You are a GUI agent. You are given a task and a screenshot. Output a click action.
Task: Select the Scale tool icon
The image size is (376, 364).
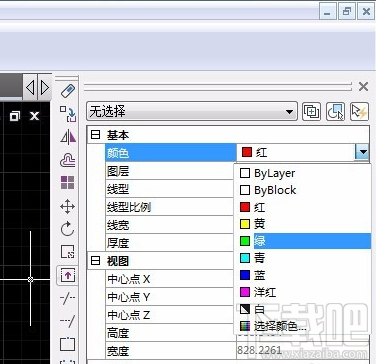point(68,252)
